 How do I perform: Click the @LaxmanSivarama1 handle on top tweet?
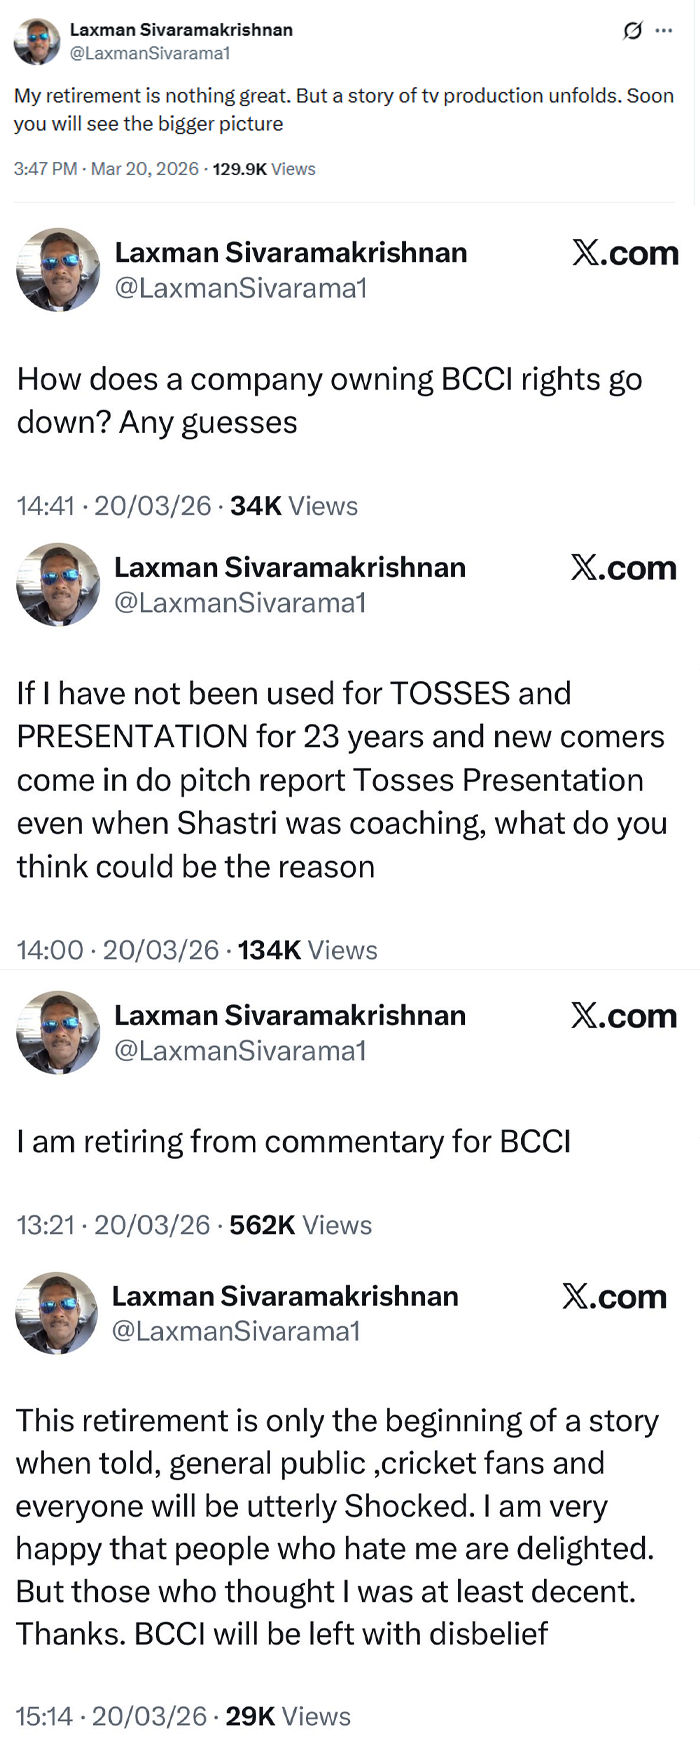click(x=149, y=53)
